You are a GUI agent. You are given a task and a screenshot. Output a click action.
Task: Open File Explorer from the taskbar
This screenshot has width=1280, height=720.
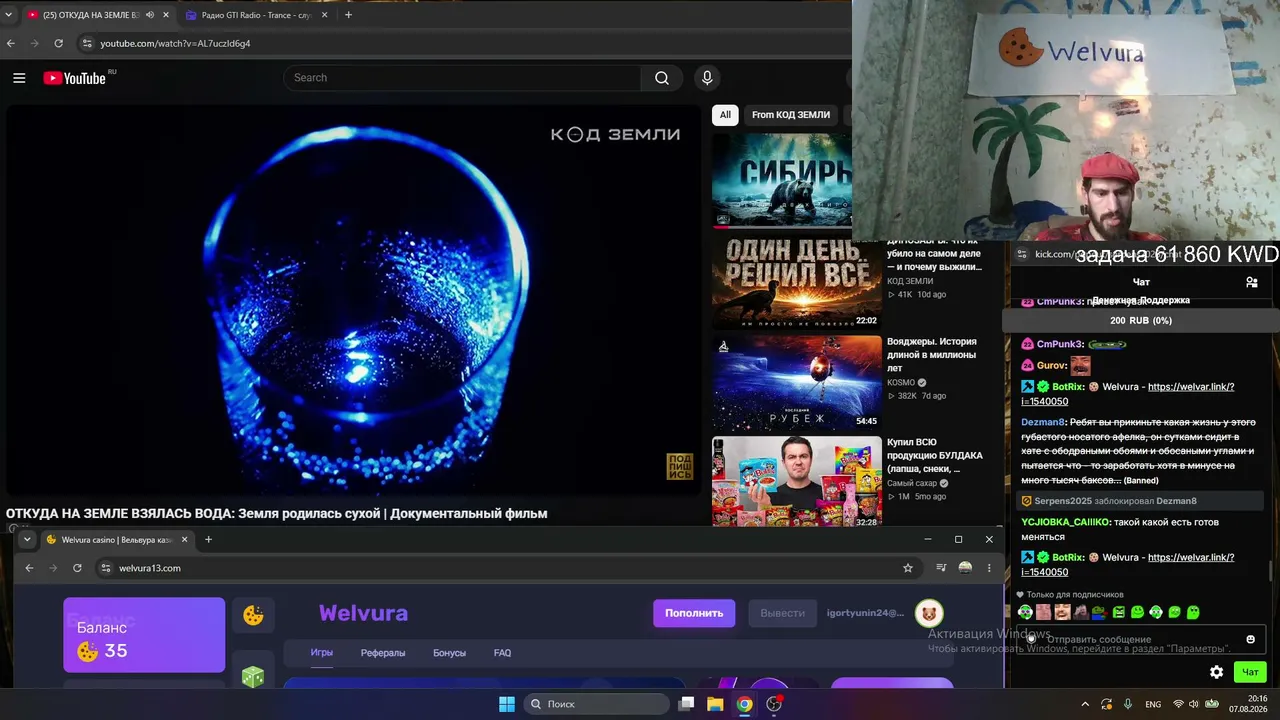(715, 704)
